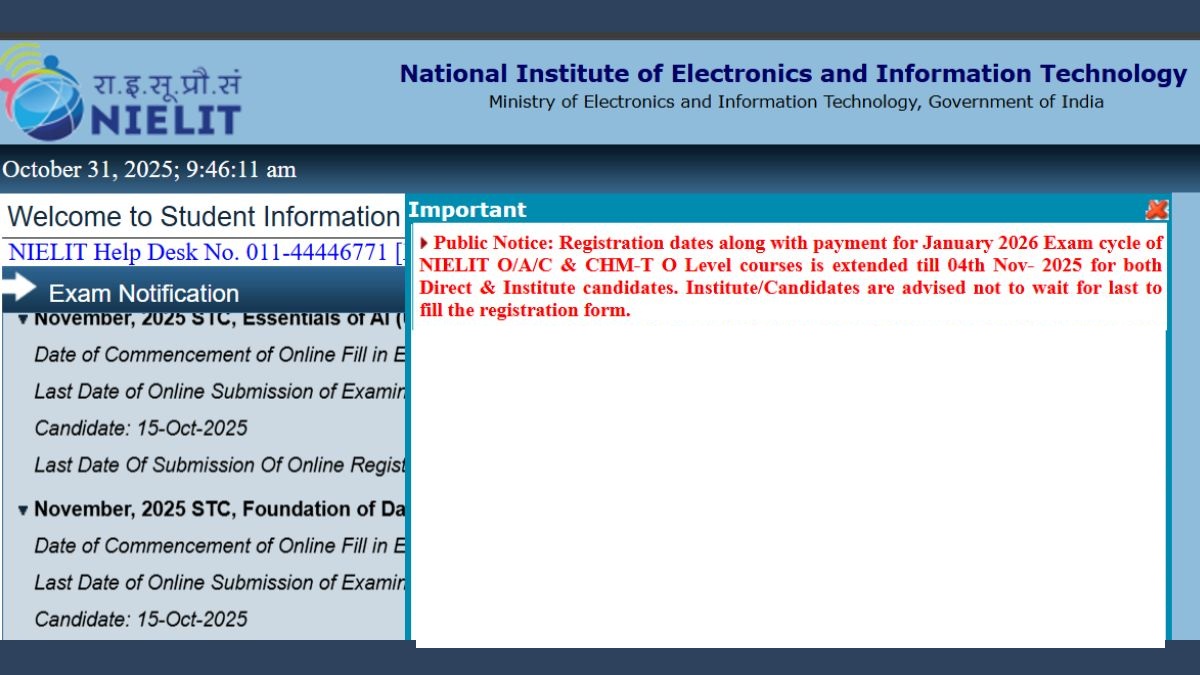The height and width of the screenshot is (675, 1200).
Task: Click the National Institute of Electronics header title
Action: 793,74
